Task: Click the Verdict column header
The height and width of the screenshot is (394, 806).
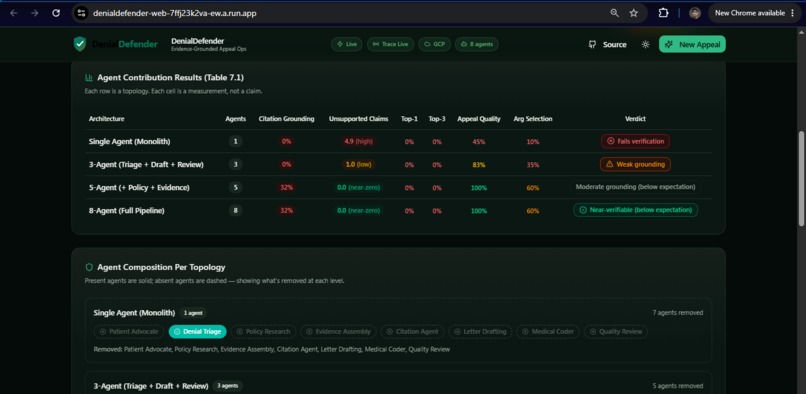Action: (635, 119)
